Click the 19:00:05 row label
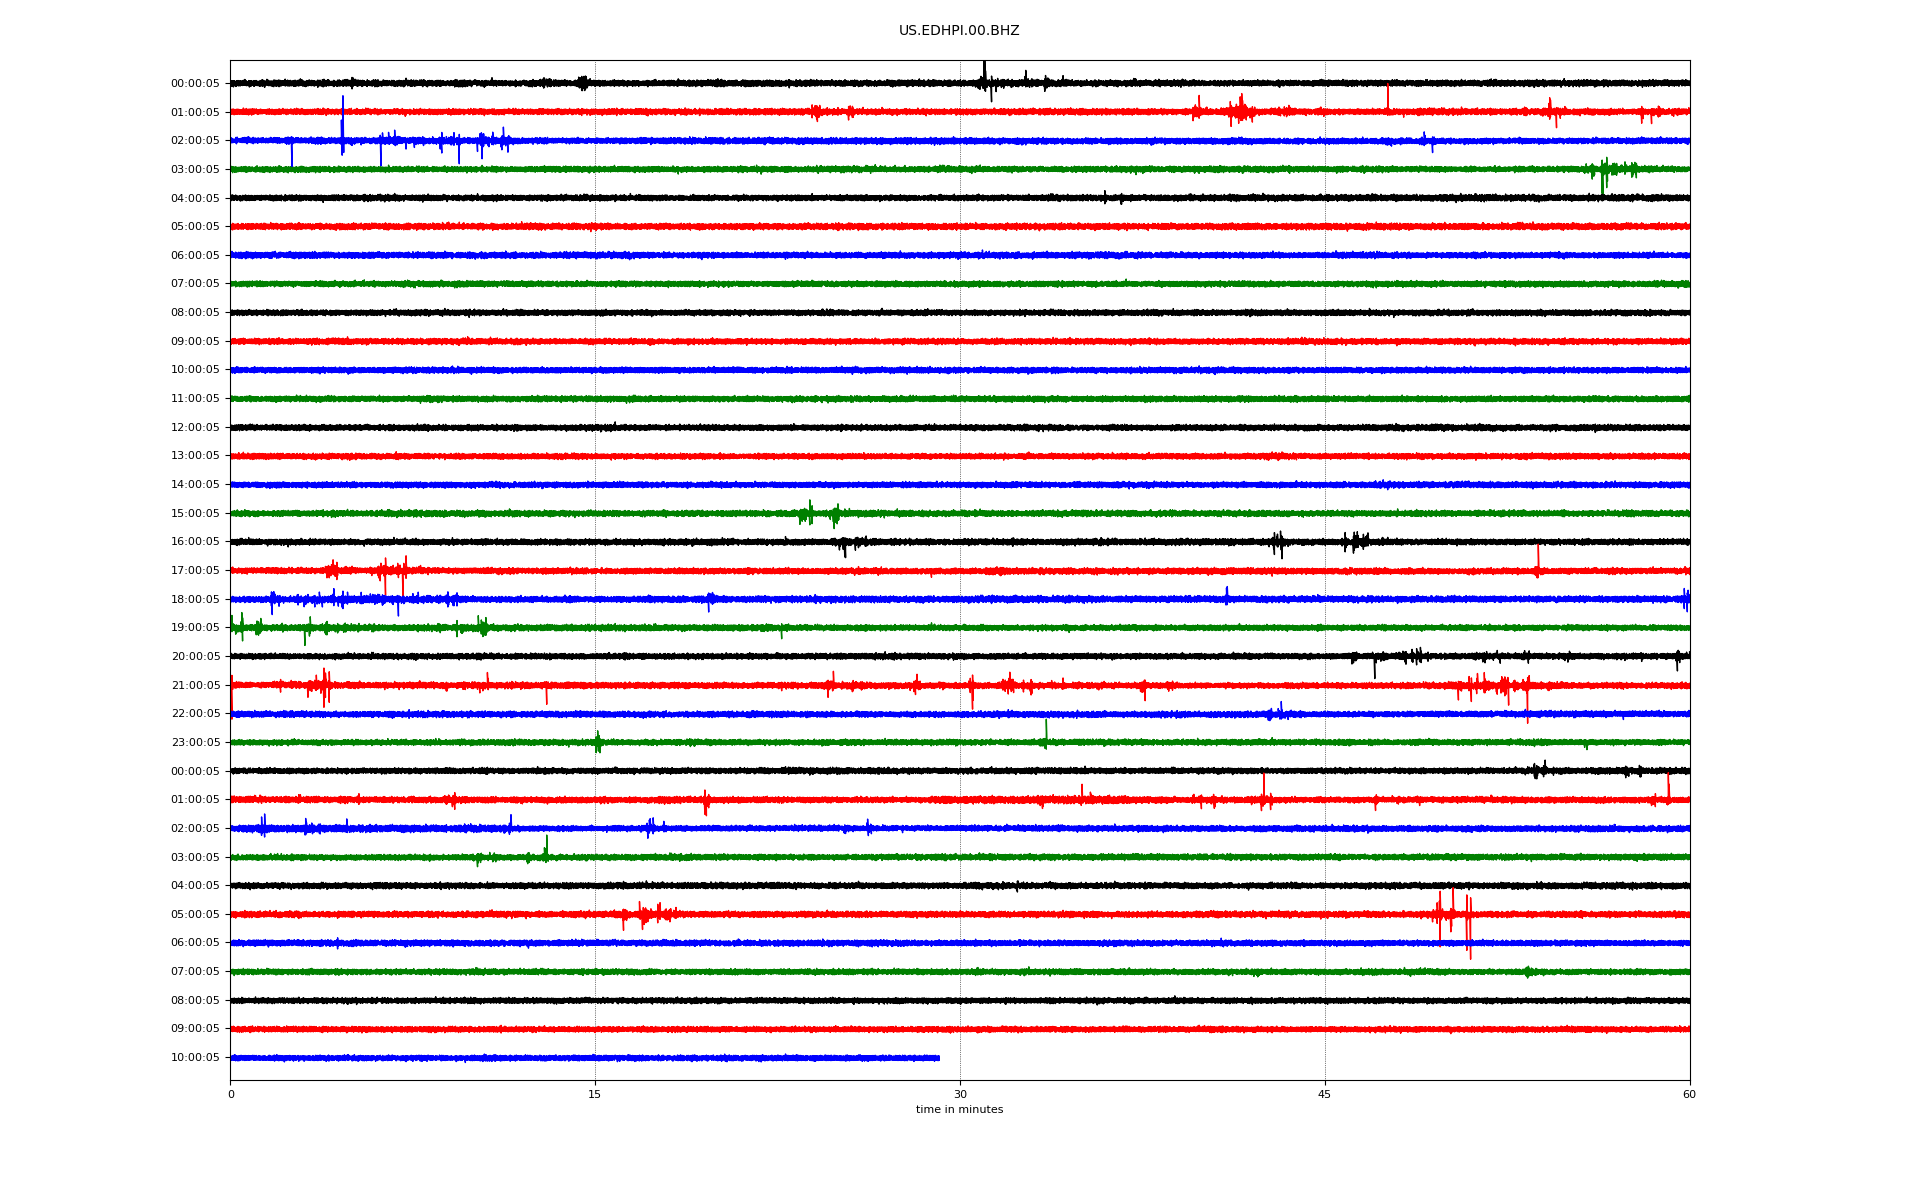This screenshot has height=1200, width=1920. pyautogui.click(x=195, y=628)
